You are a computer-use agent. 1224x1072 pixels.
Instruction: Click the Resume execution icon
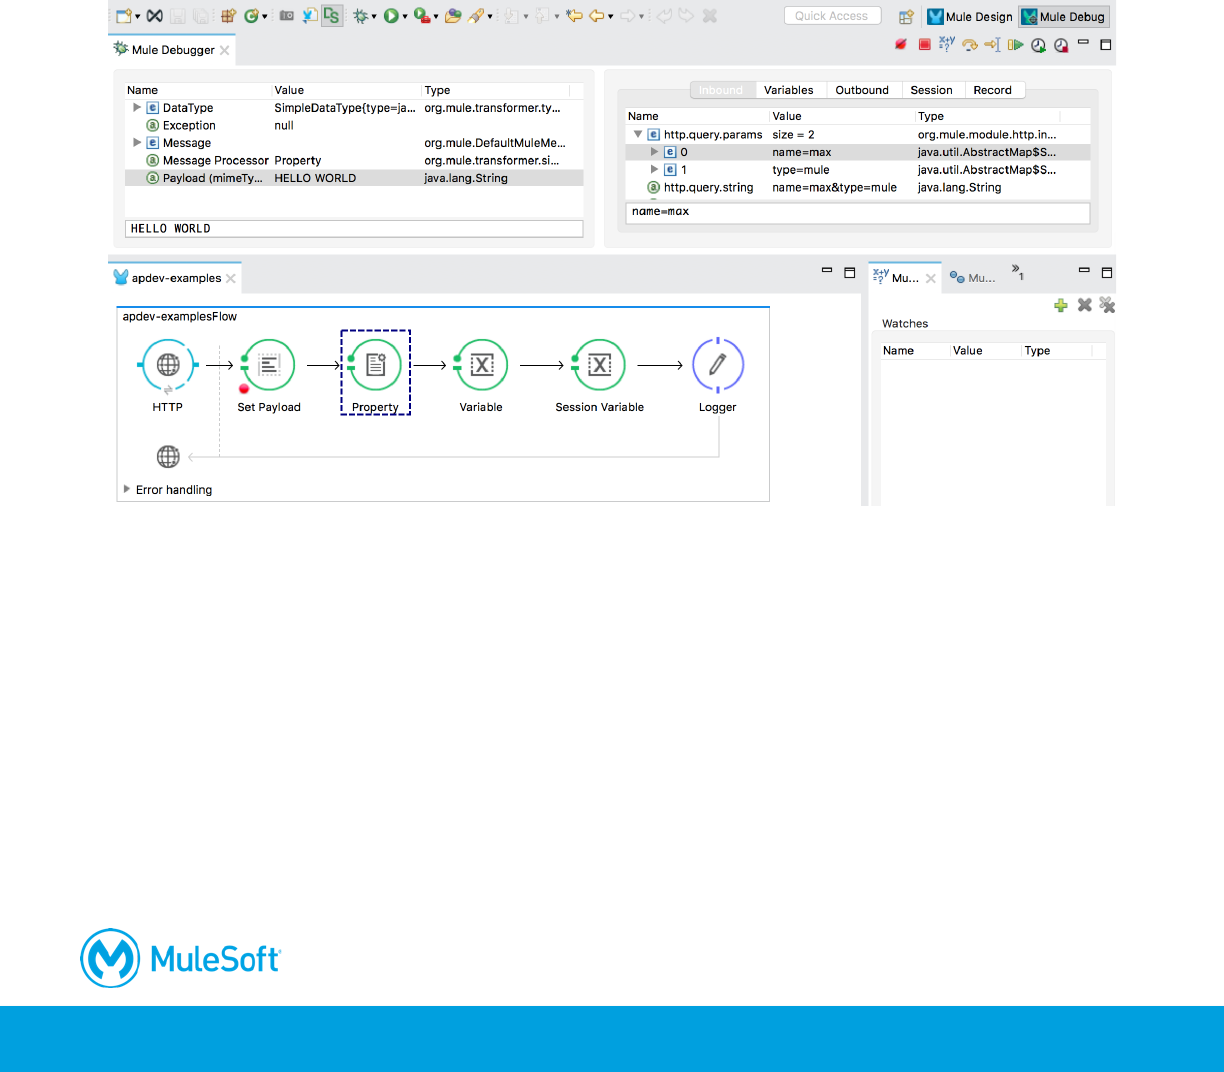(1016, 45)
